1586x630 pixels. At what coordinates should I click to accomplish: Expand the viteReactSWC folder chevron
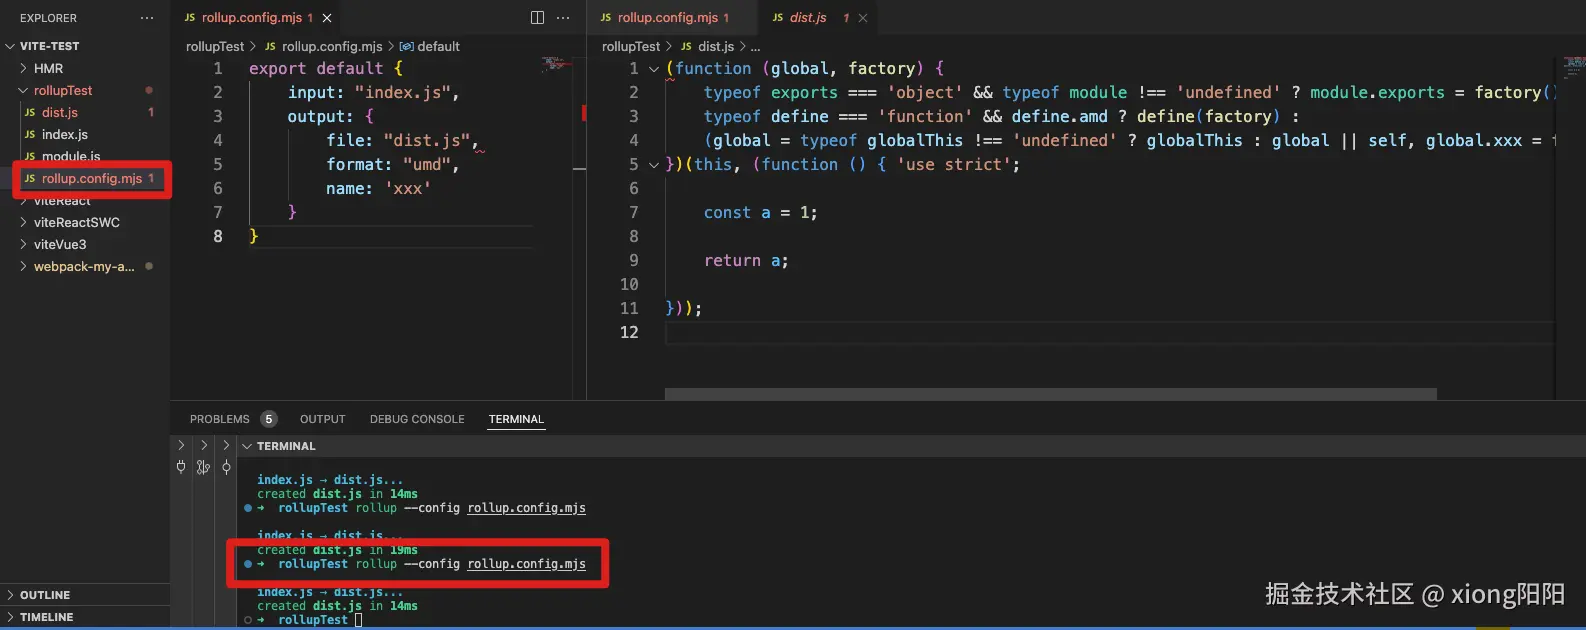pos(23,223)
